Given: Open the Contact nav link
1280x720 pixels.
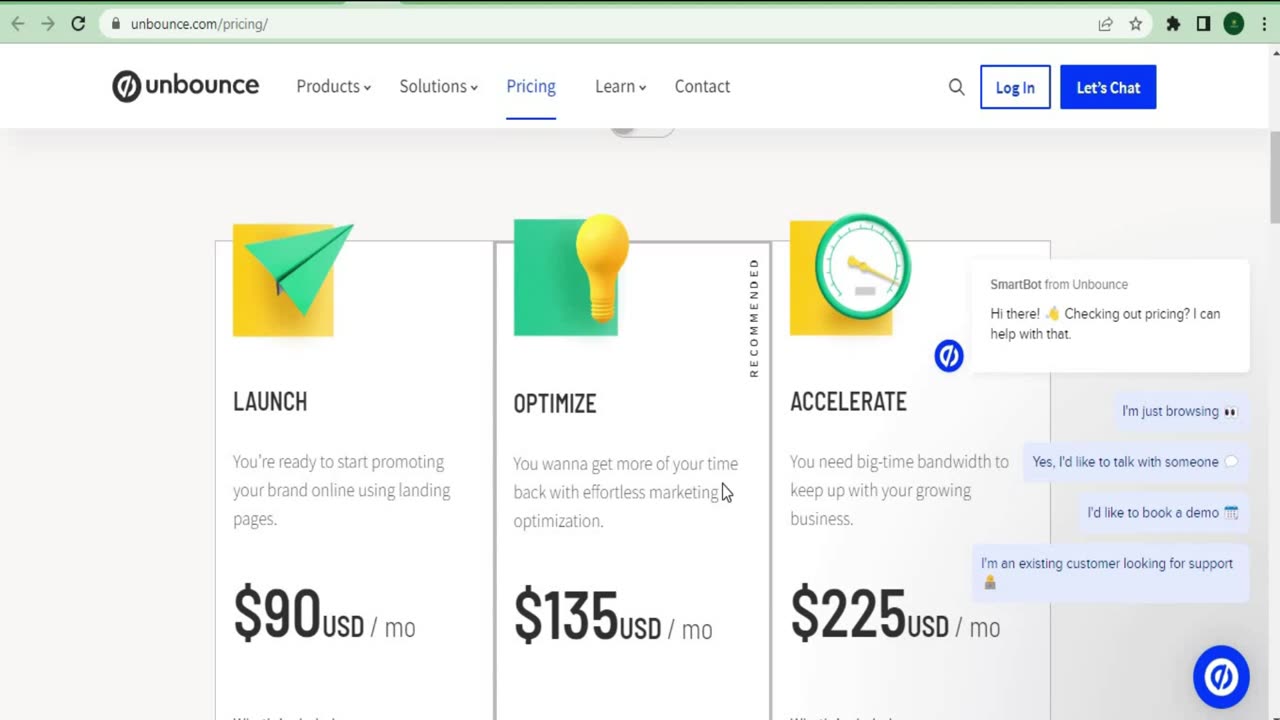Looking at the screenshot, I should (x=702, y=87).
